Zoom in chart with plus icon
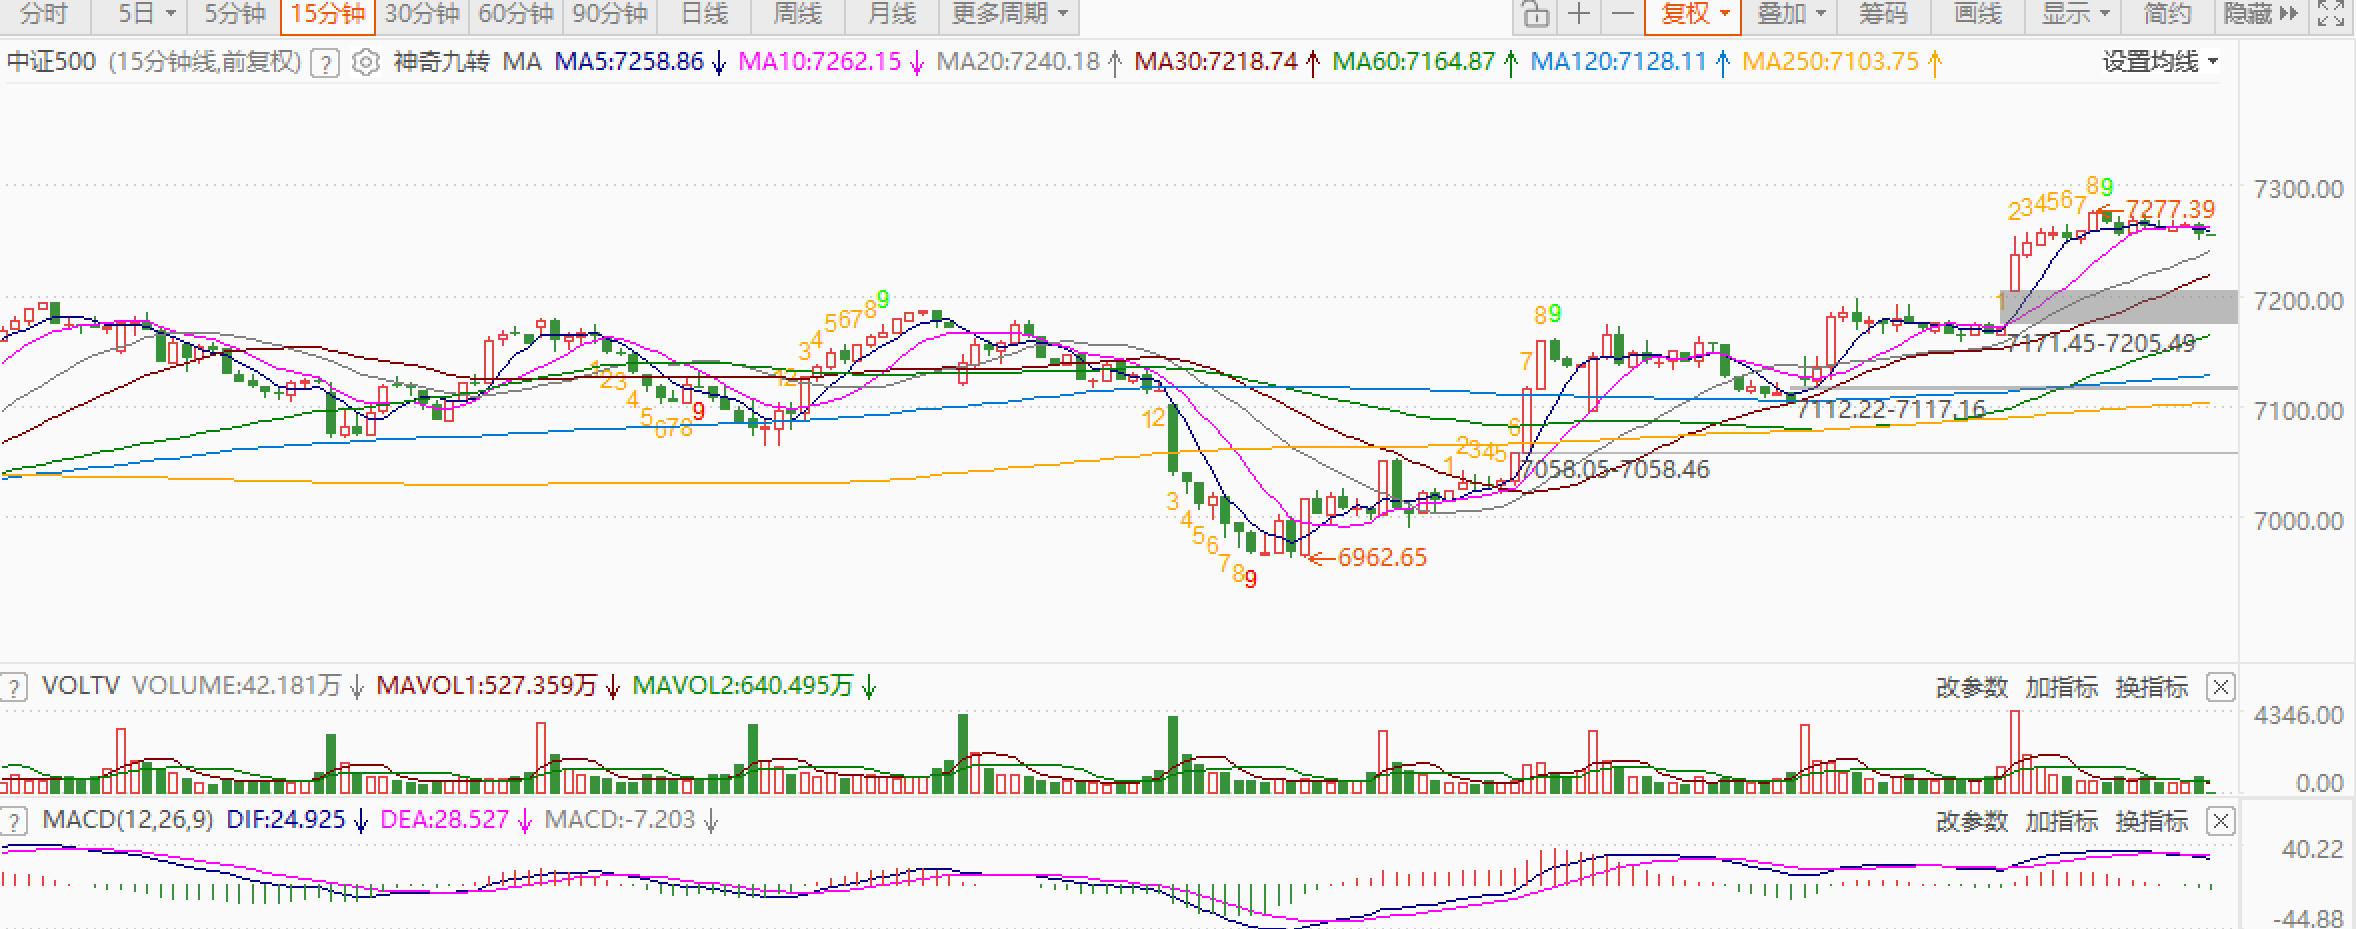This screenshot has width=2356, height=929. 1579,14
